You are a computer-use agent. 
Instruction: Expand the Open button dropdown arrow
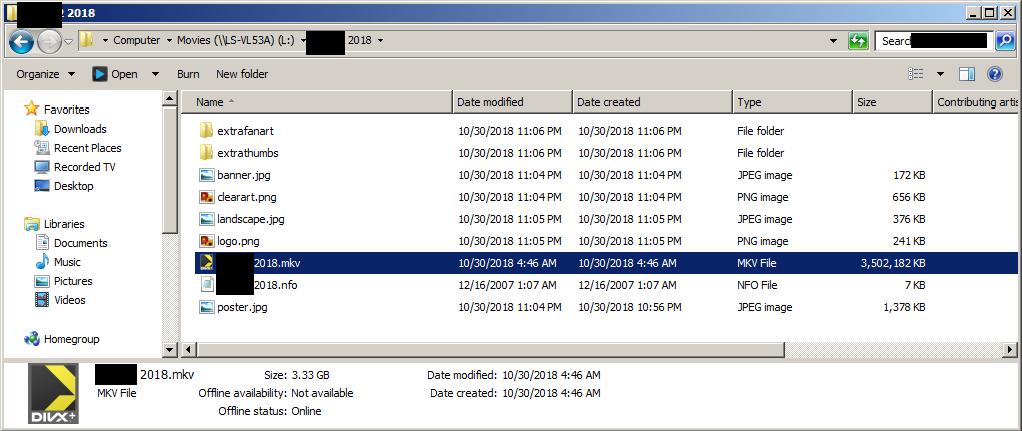tap(155, 74)
